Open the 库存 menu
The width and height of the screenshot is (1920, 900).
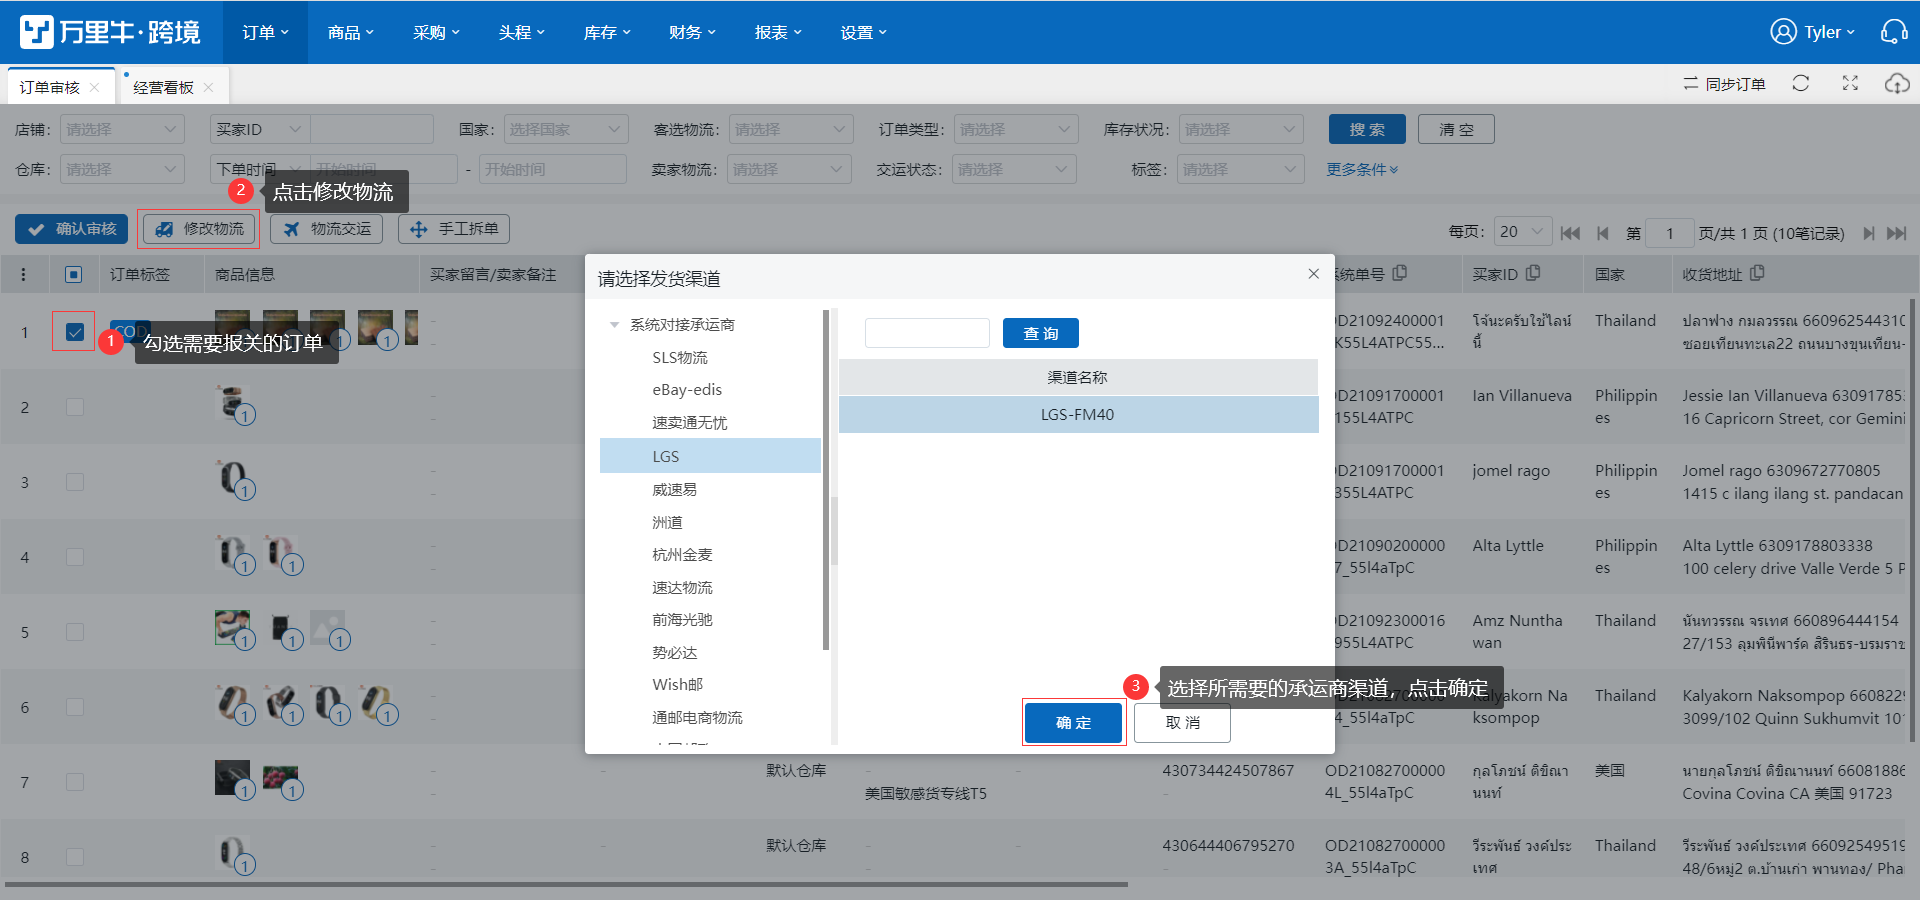(607, 32)
